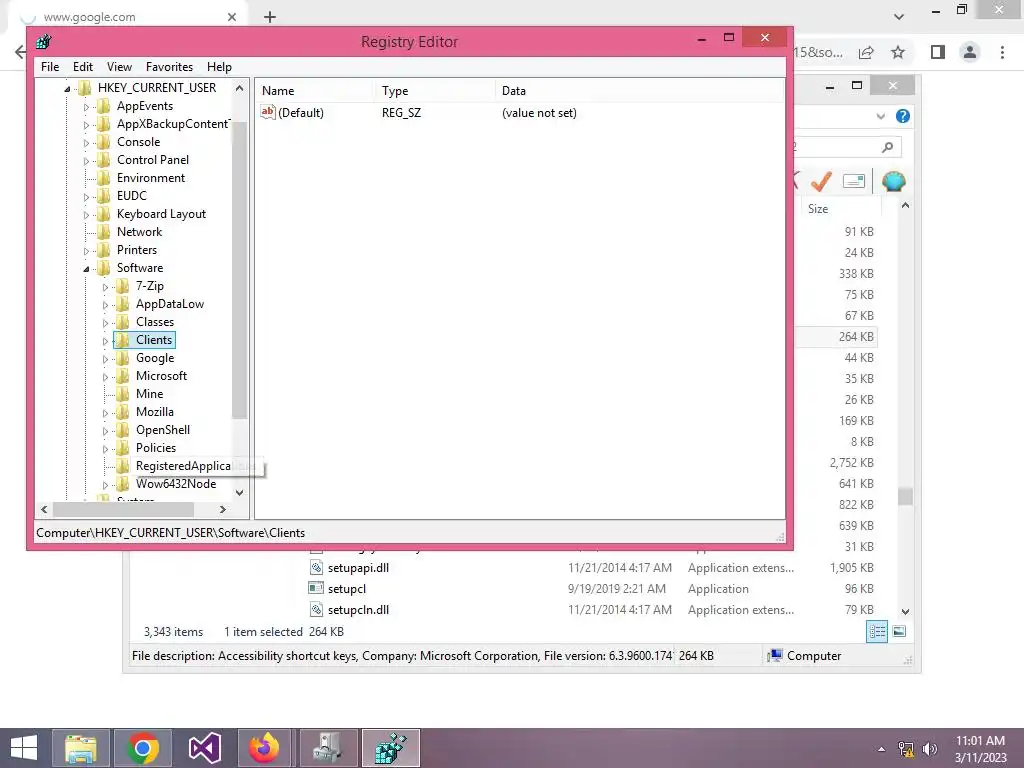Open Firefox from the taskbar
Viewport: 1024px width, 768px height.
pos(264,748)
